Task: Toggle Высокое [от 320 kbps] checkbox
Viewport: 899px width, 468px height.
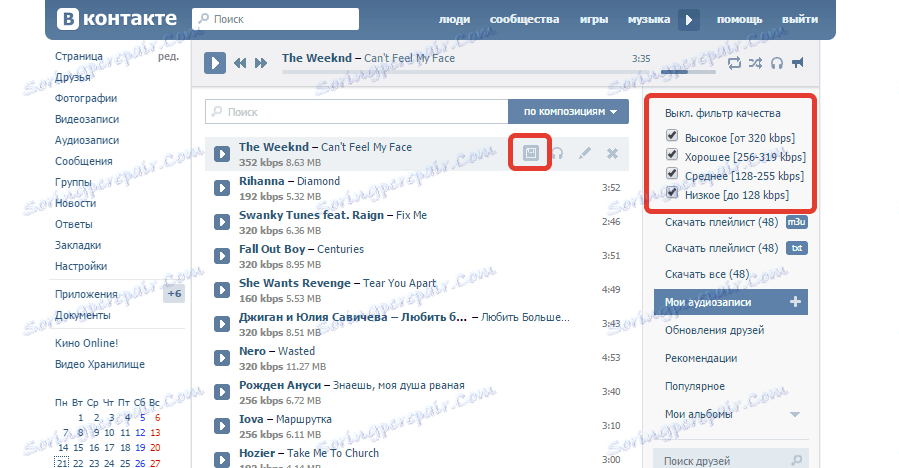Action: click(672, 135)
